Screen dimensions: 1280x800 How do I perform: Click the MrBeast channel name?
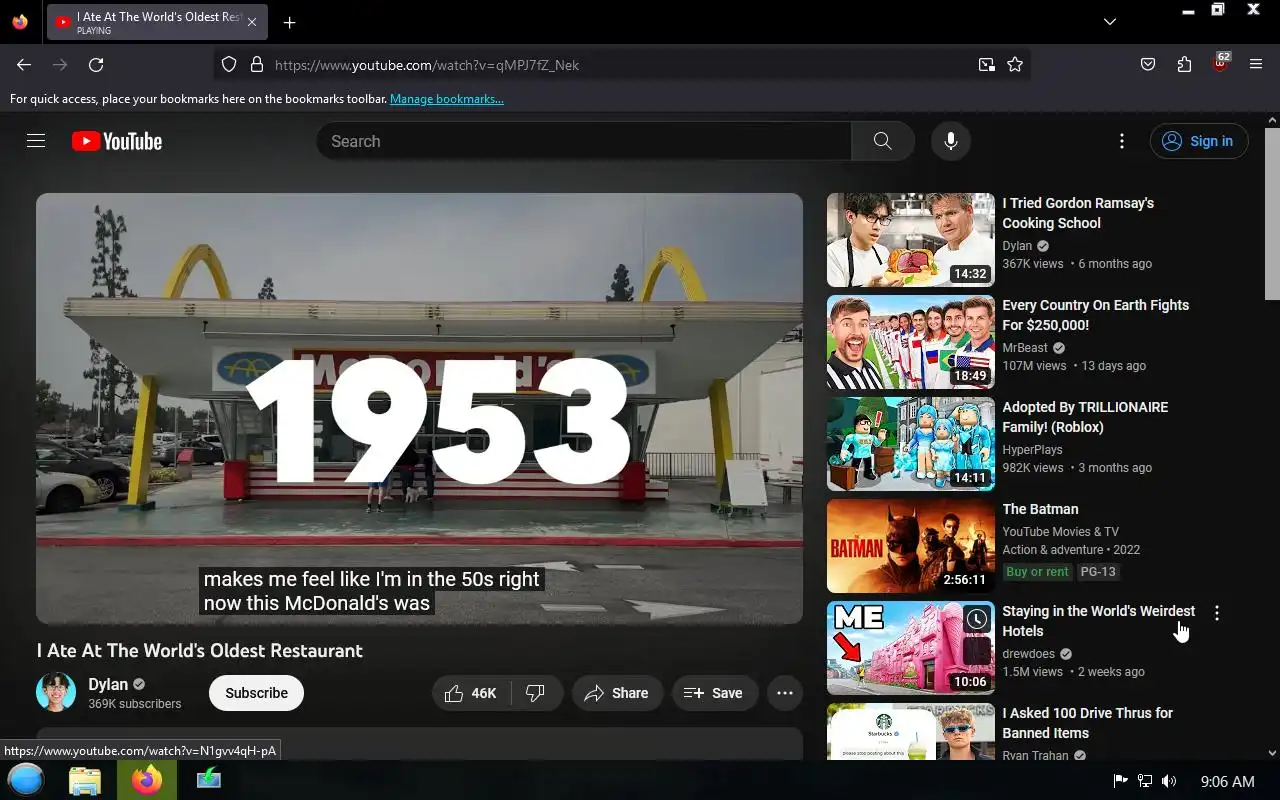(1025, 348)
